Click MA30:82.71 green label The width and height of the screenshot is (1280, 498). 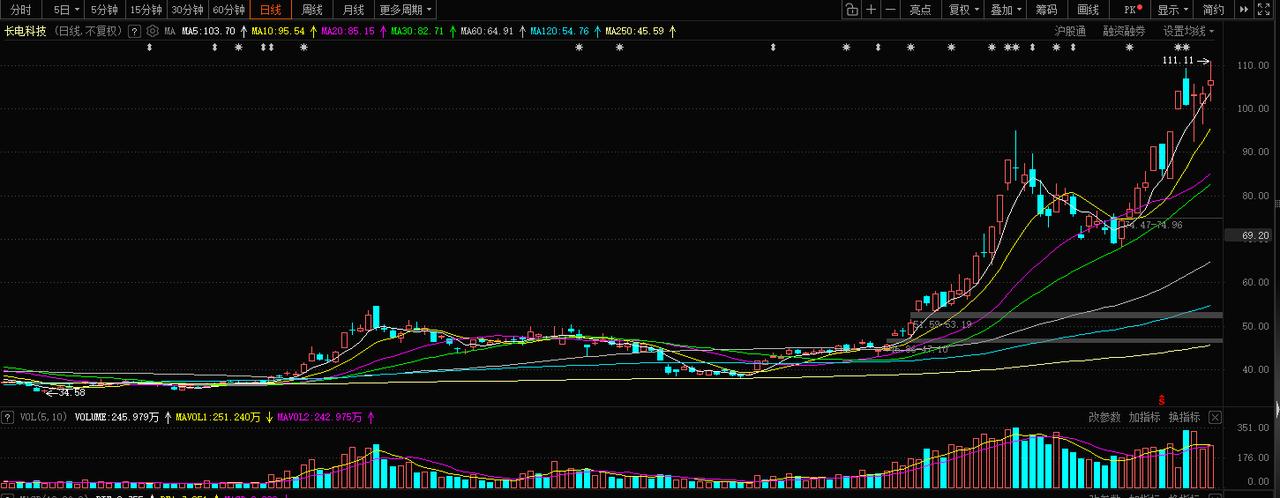417,31
